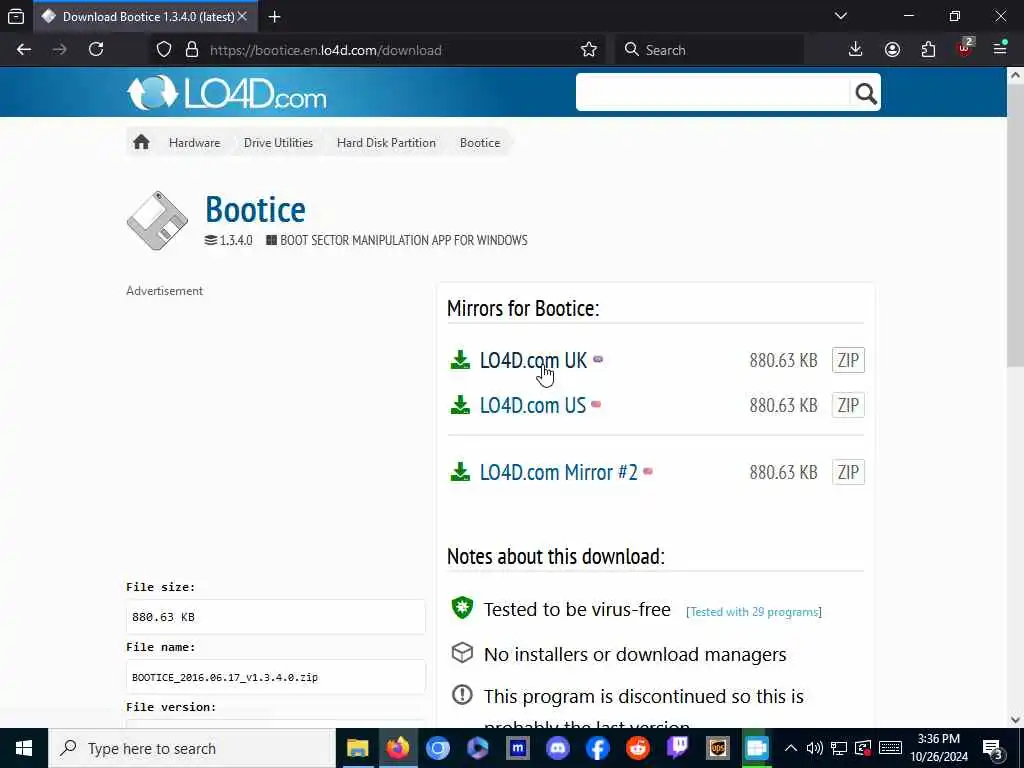
Task: Open the Tested with 29 programs link
Action: (x=754, y=612)
